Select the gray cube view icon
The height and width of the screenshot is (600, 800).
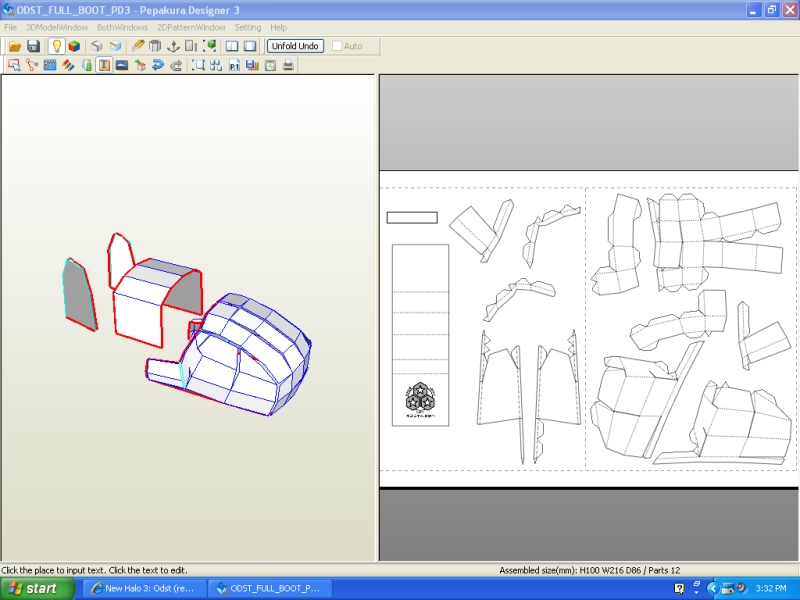[97, 46]
